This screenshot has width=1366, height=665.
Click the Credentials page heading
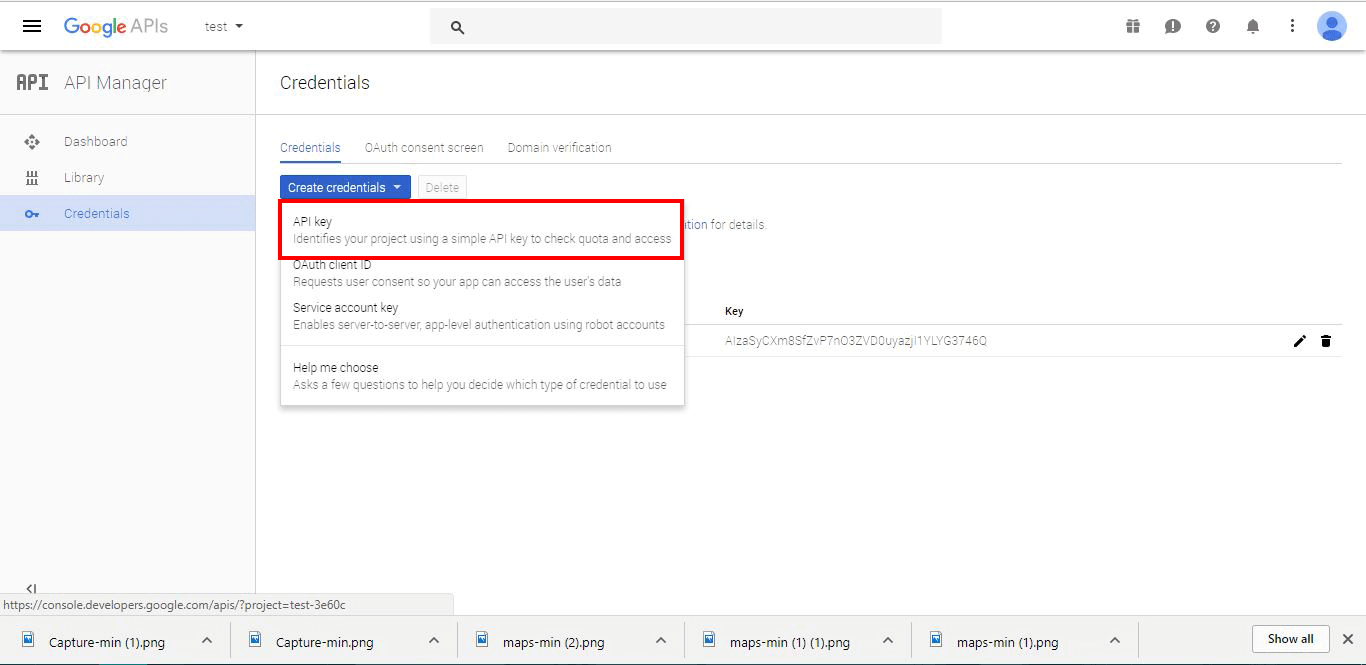click(x=325, y=83)
